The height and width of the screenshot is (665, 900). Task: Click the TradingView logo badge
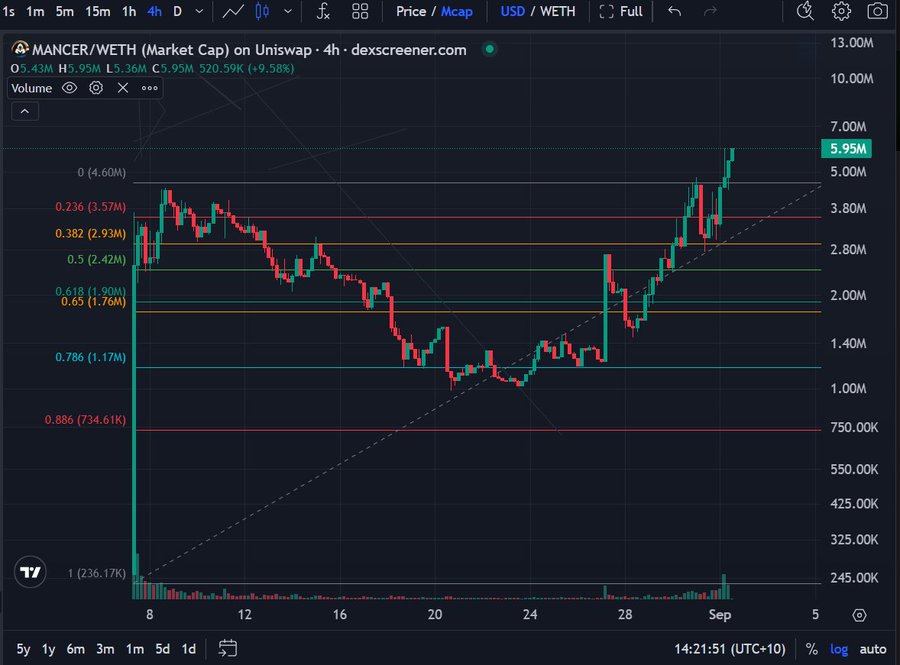tap(30, 572)
